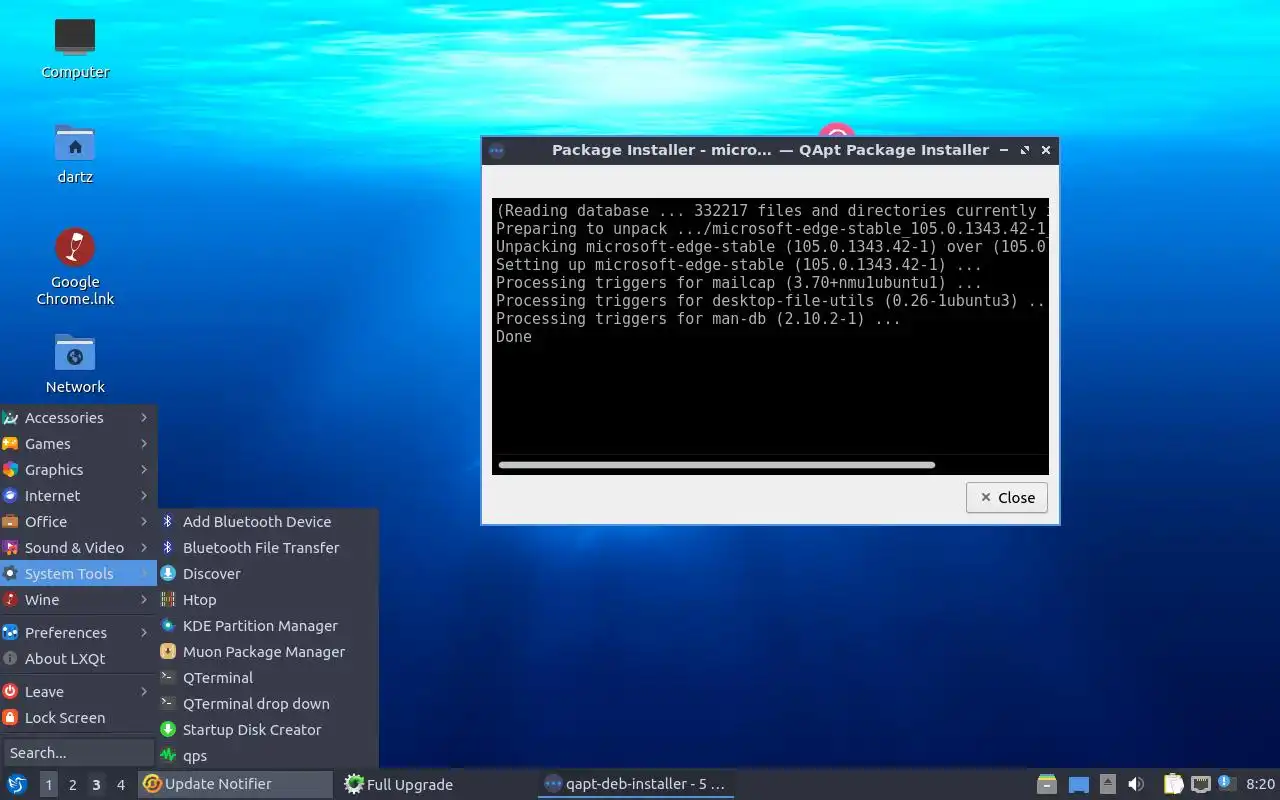
Task: Select the Google Chrome.lnk desktop shortcut
Action: tap(75, 266)
